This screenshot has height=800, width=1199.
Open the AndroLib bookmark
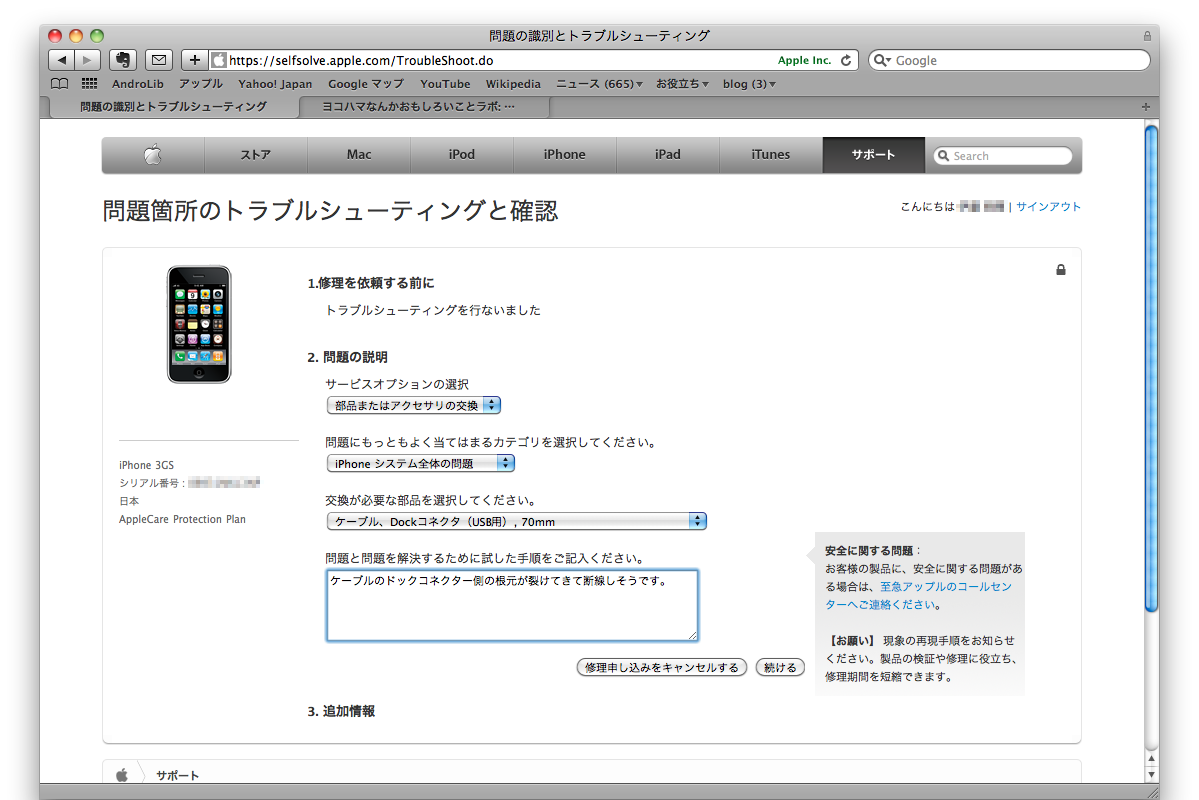pyautogui.click(x=138, y=84)
